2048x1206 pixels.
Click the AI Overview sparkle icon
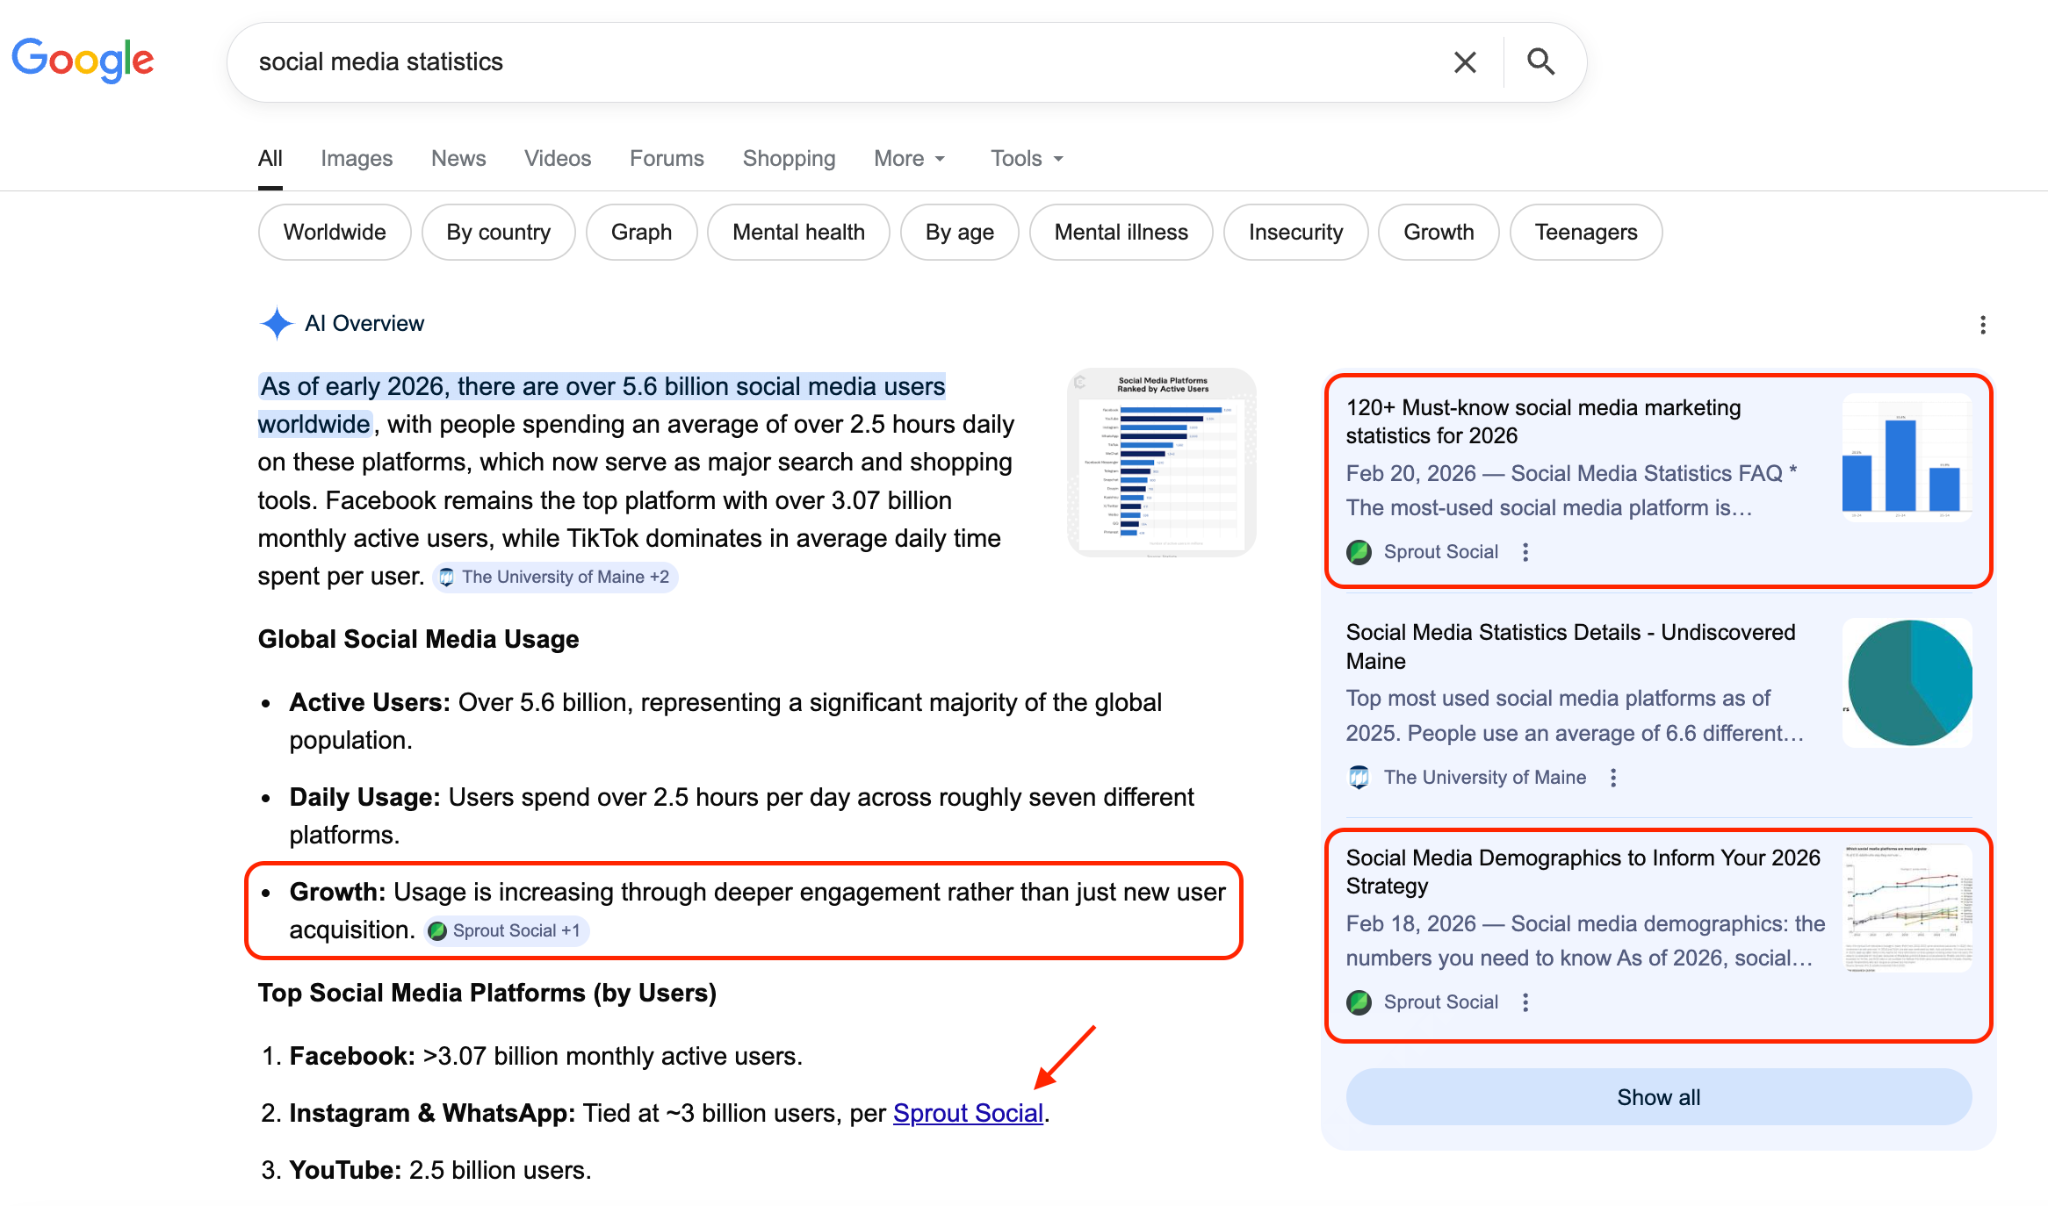point(276,324)
